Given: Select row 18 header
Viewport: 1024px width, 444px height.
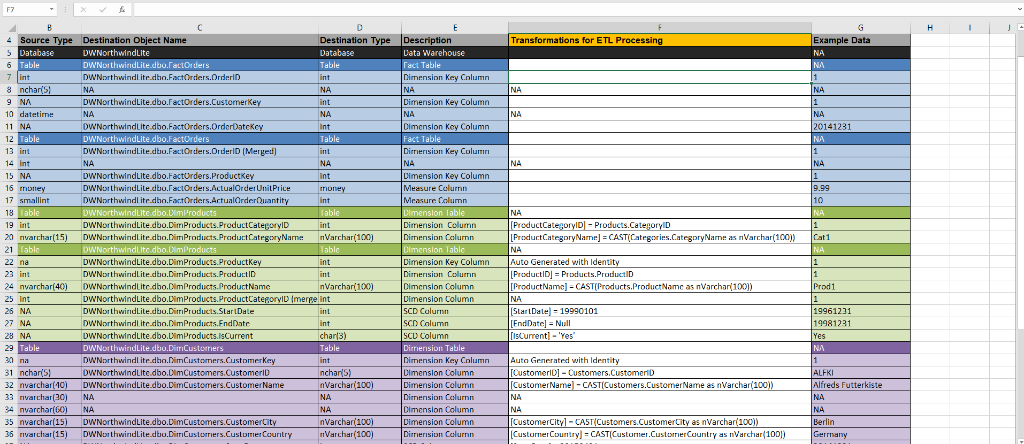Looking at the screenshot, I should click(8, 213).
